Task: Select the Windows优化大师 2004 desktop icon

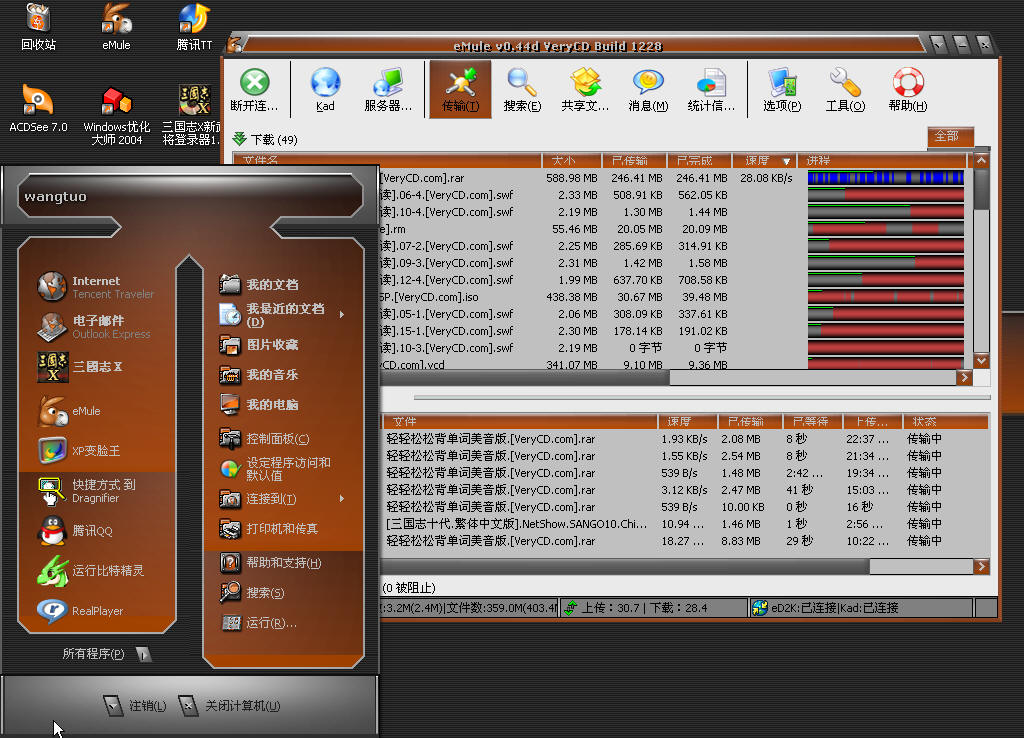Action: tap(116, 116)
